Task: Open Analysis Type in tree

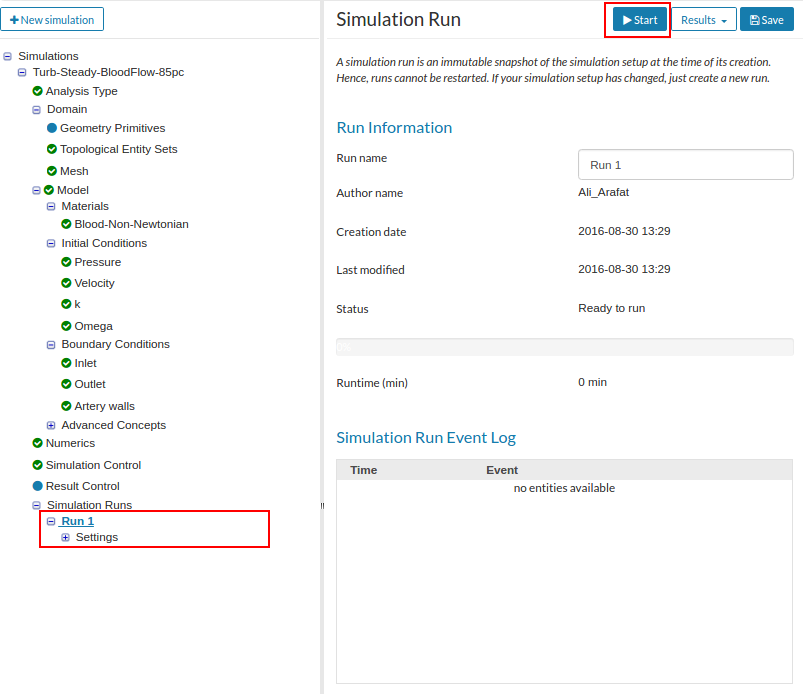Action: coord(81,91)
